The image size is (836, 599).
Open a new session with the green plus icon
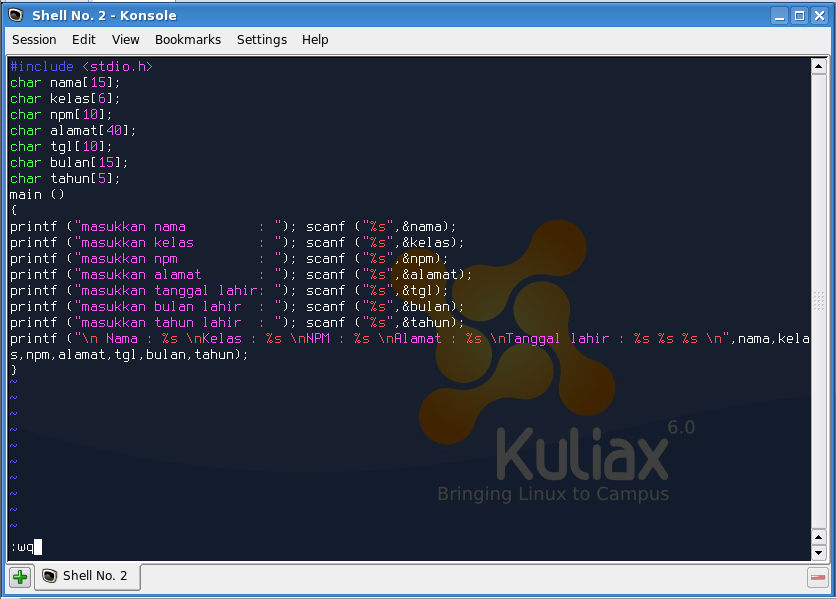[18, 576]
